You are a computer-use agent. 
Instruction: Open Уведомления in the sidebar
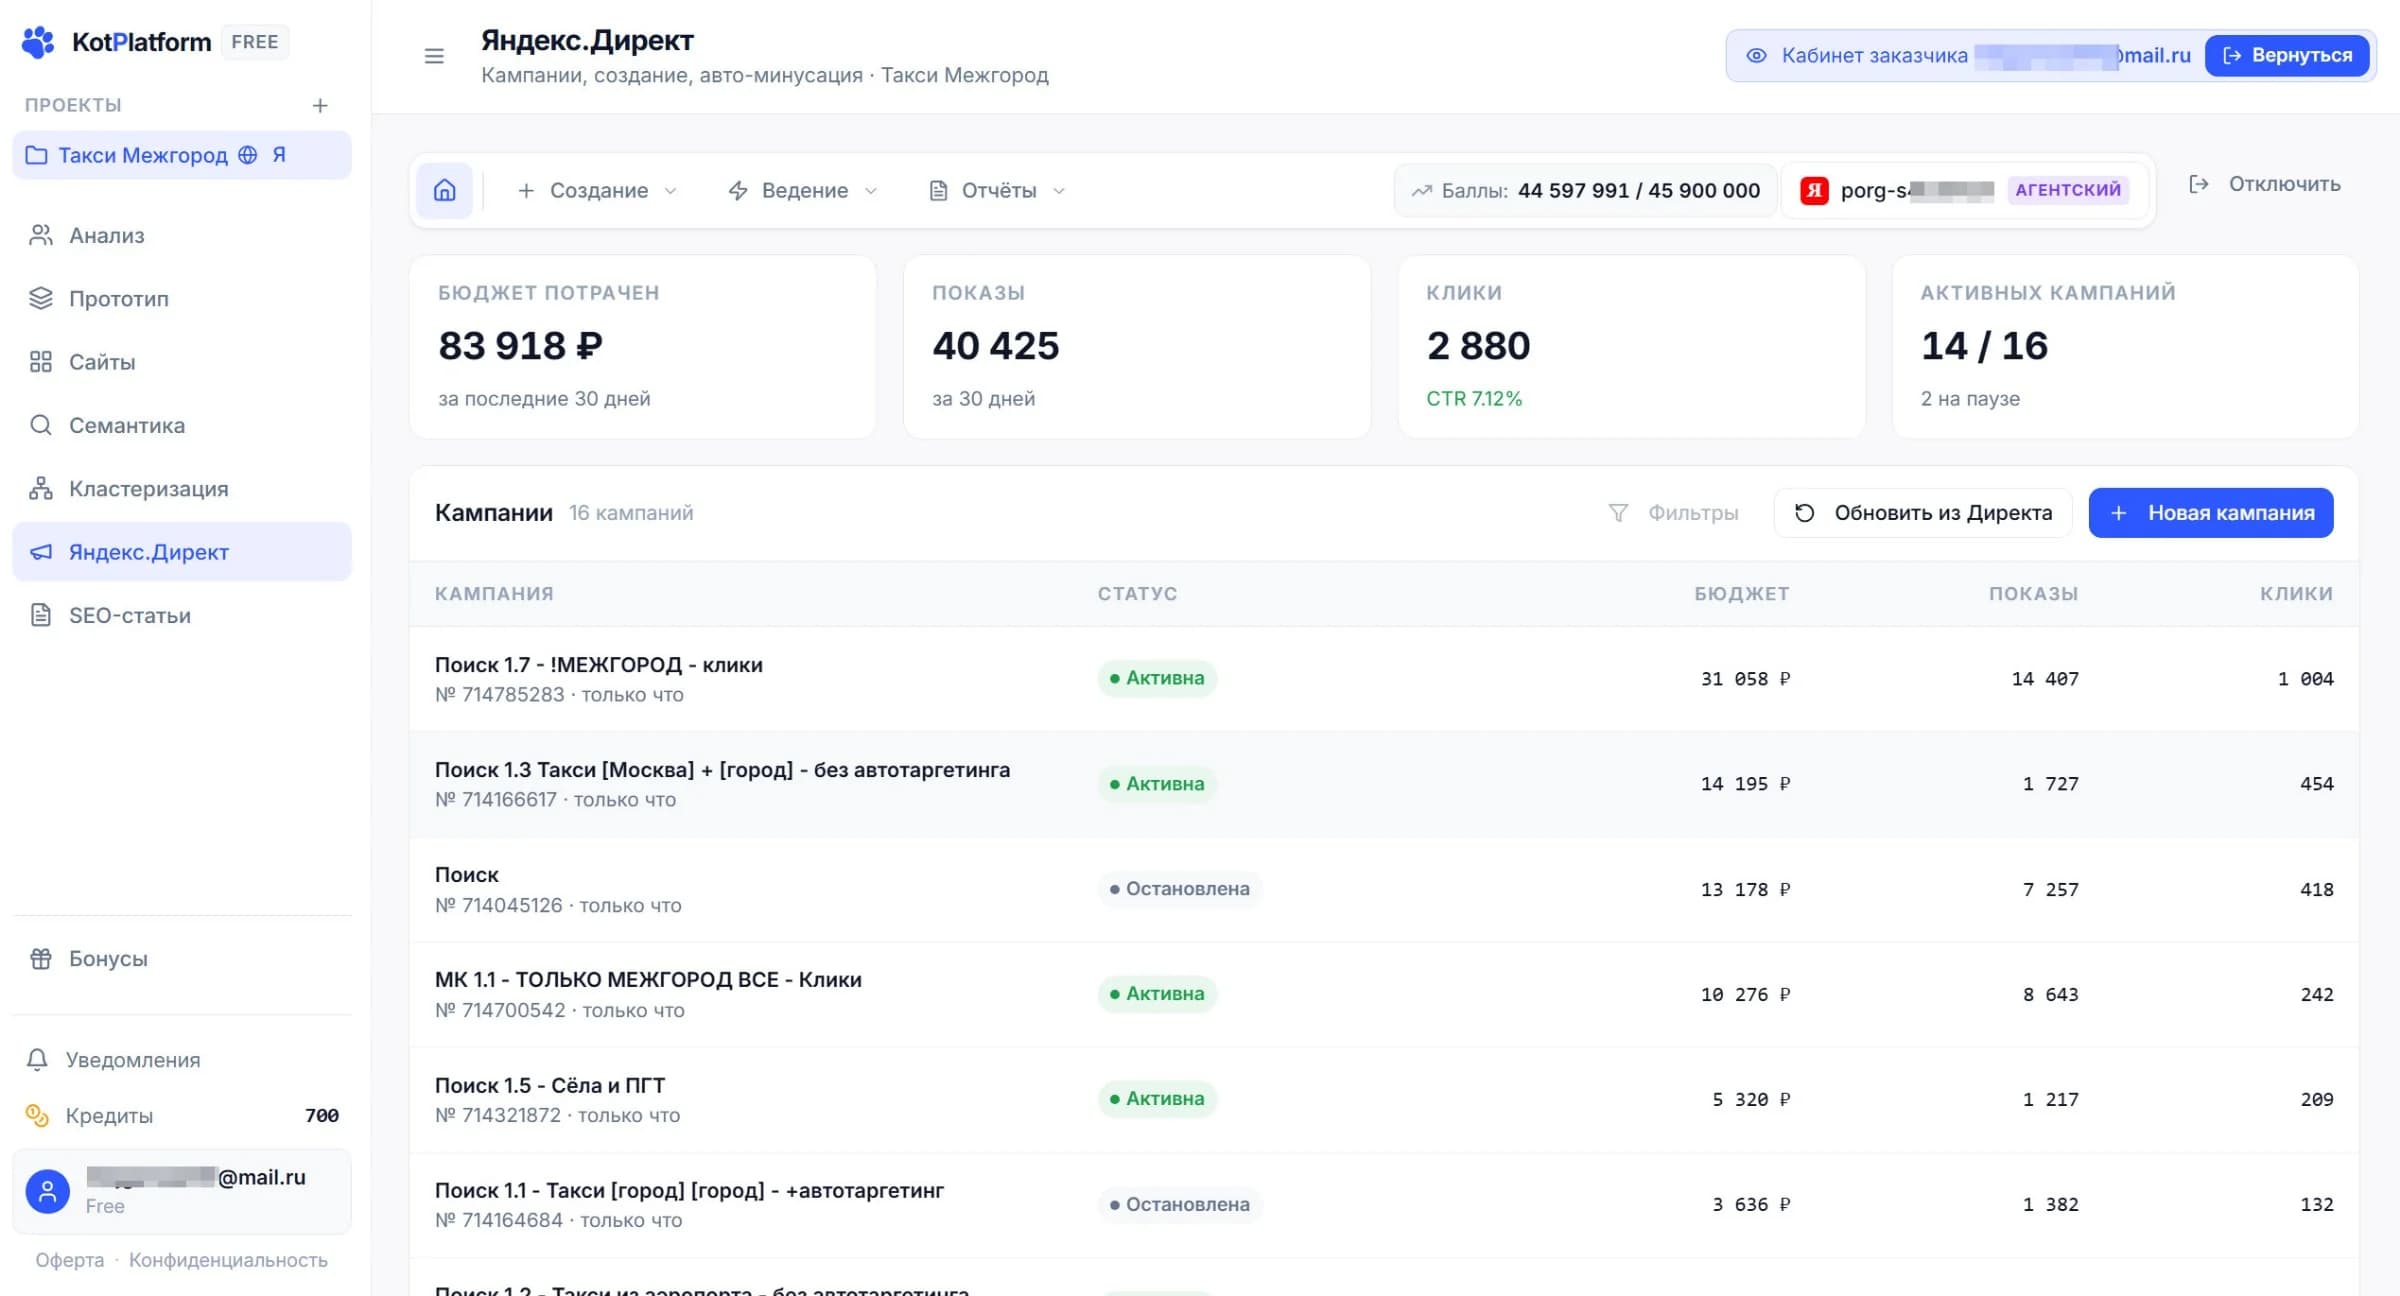[182, 1059]
